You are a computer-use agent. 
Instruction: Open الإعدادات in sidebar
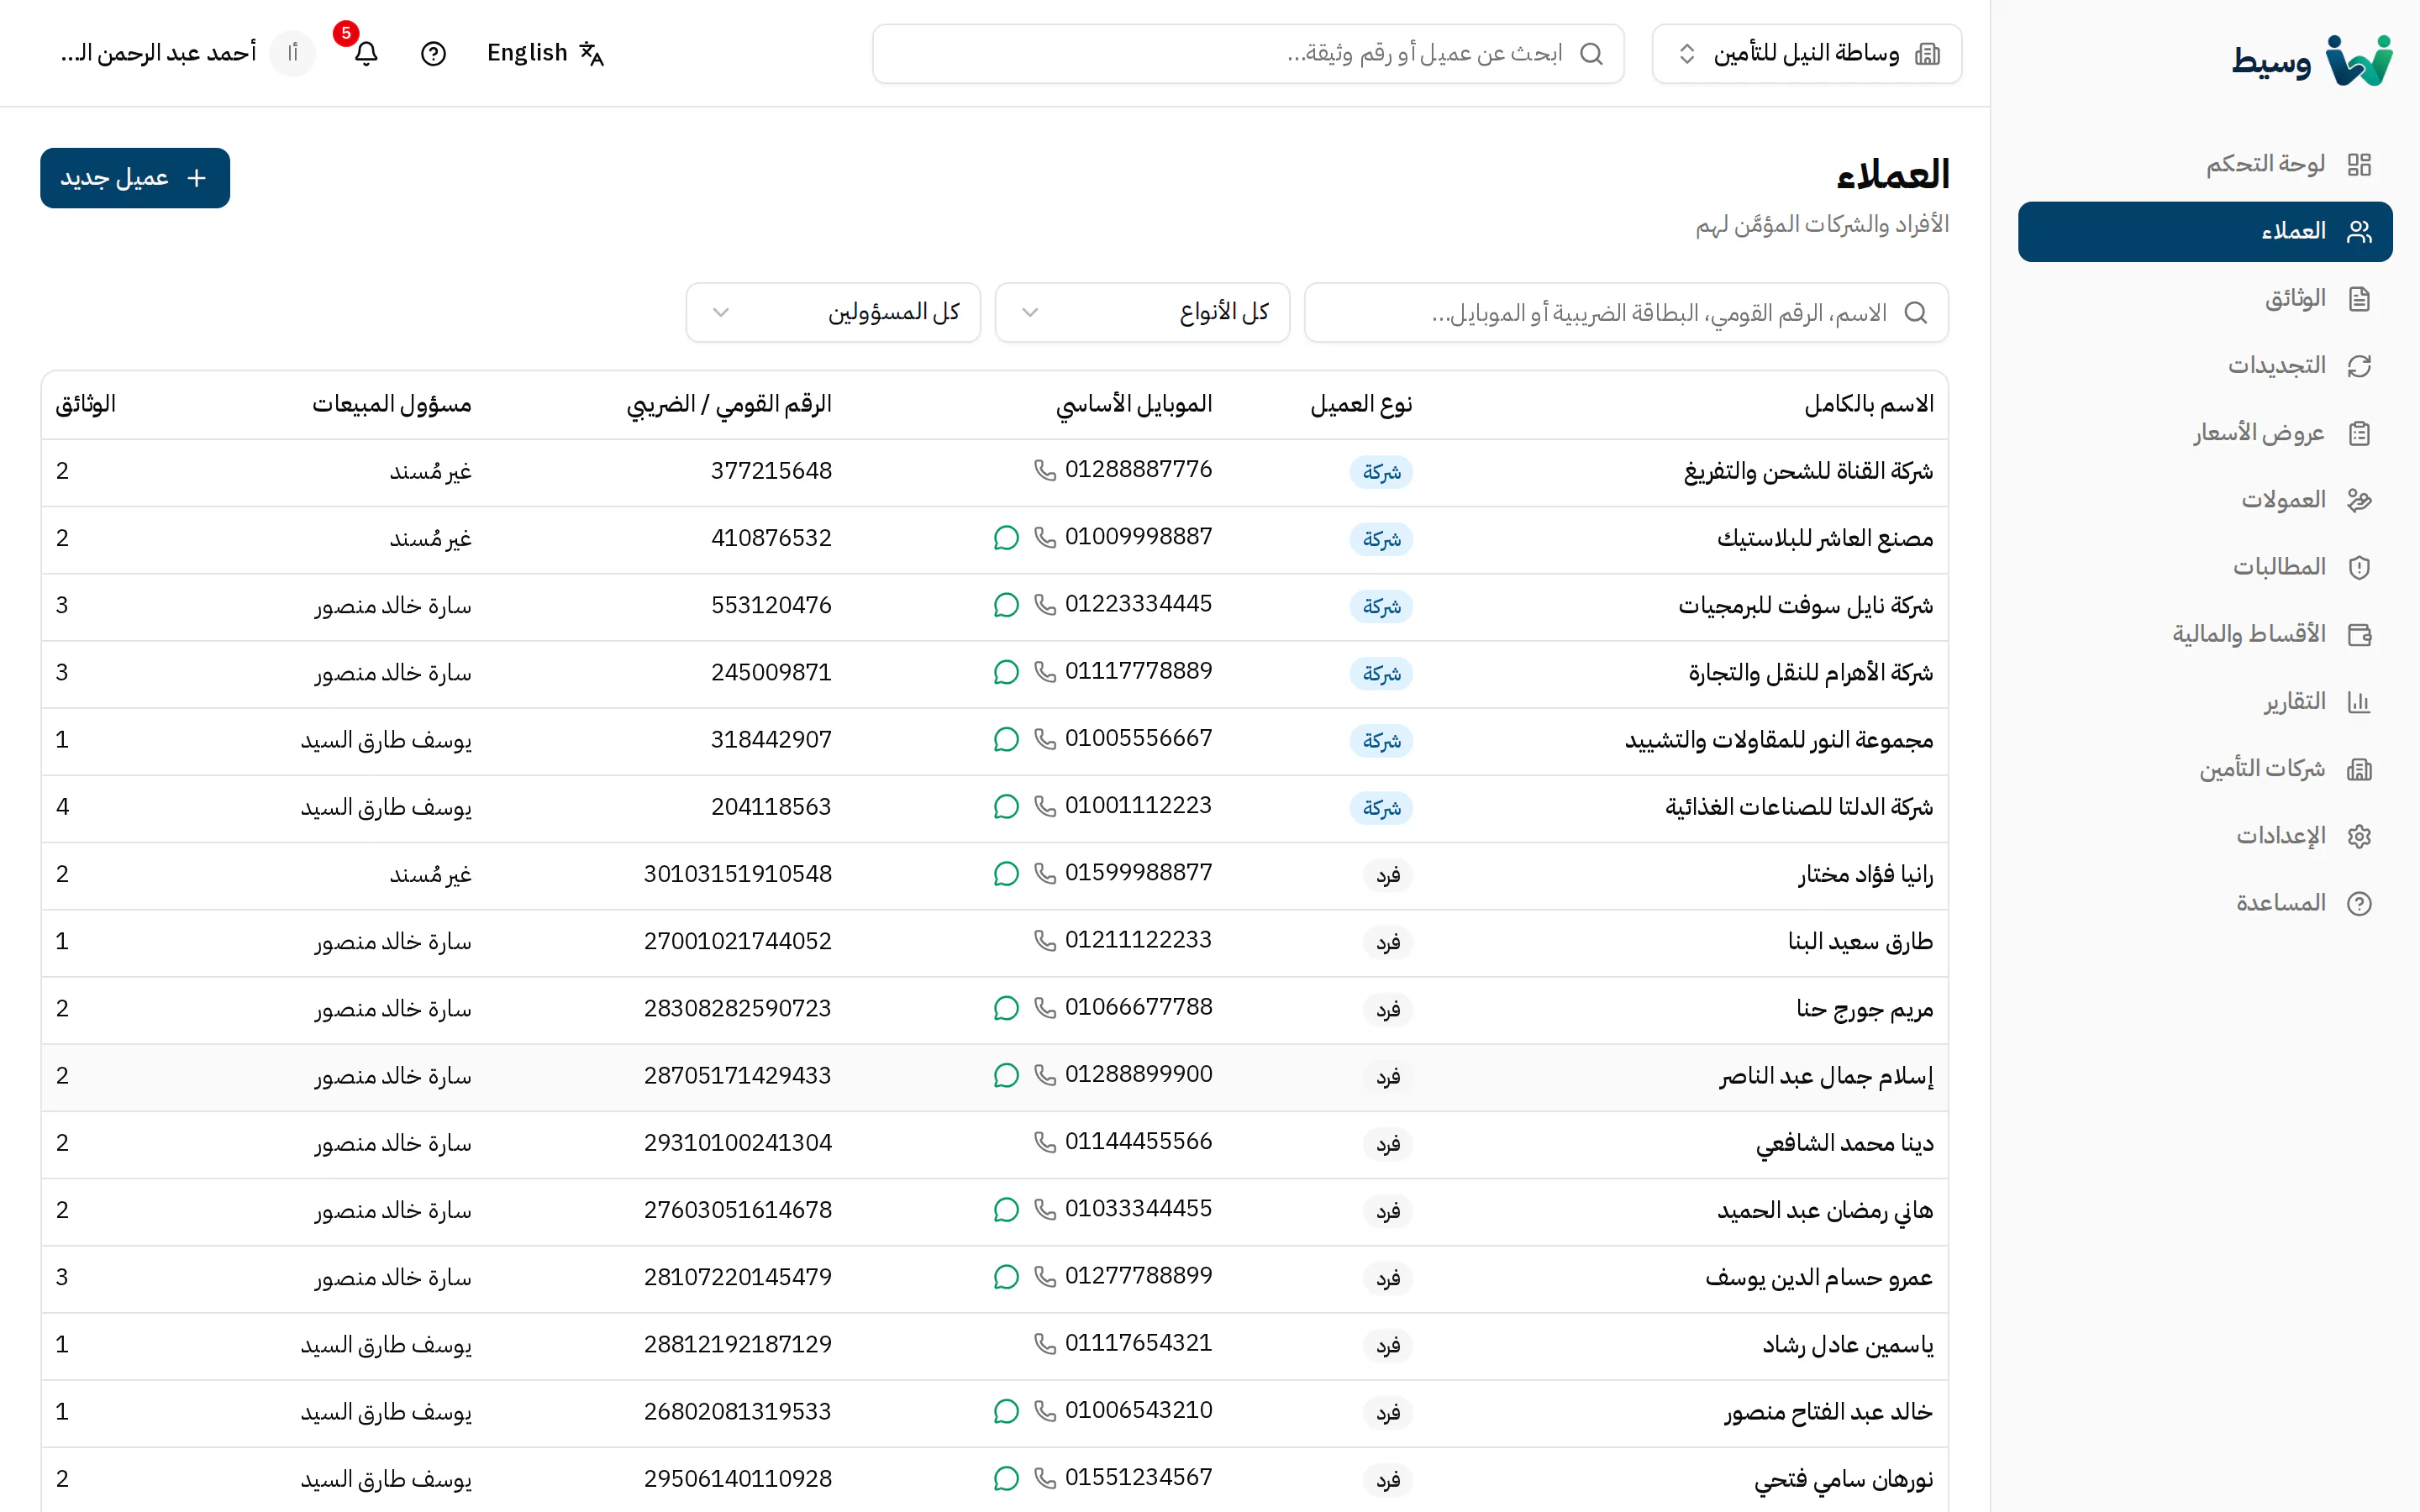pyautogui.click(x=2205, y=836)
